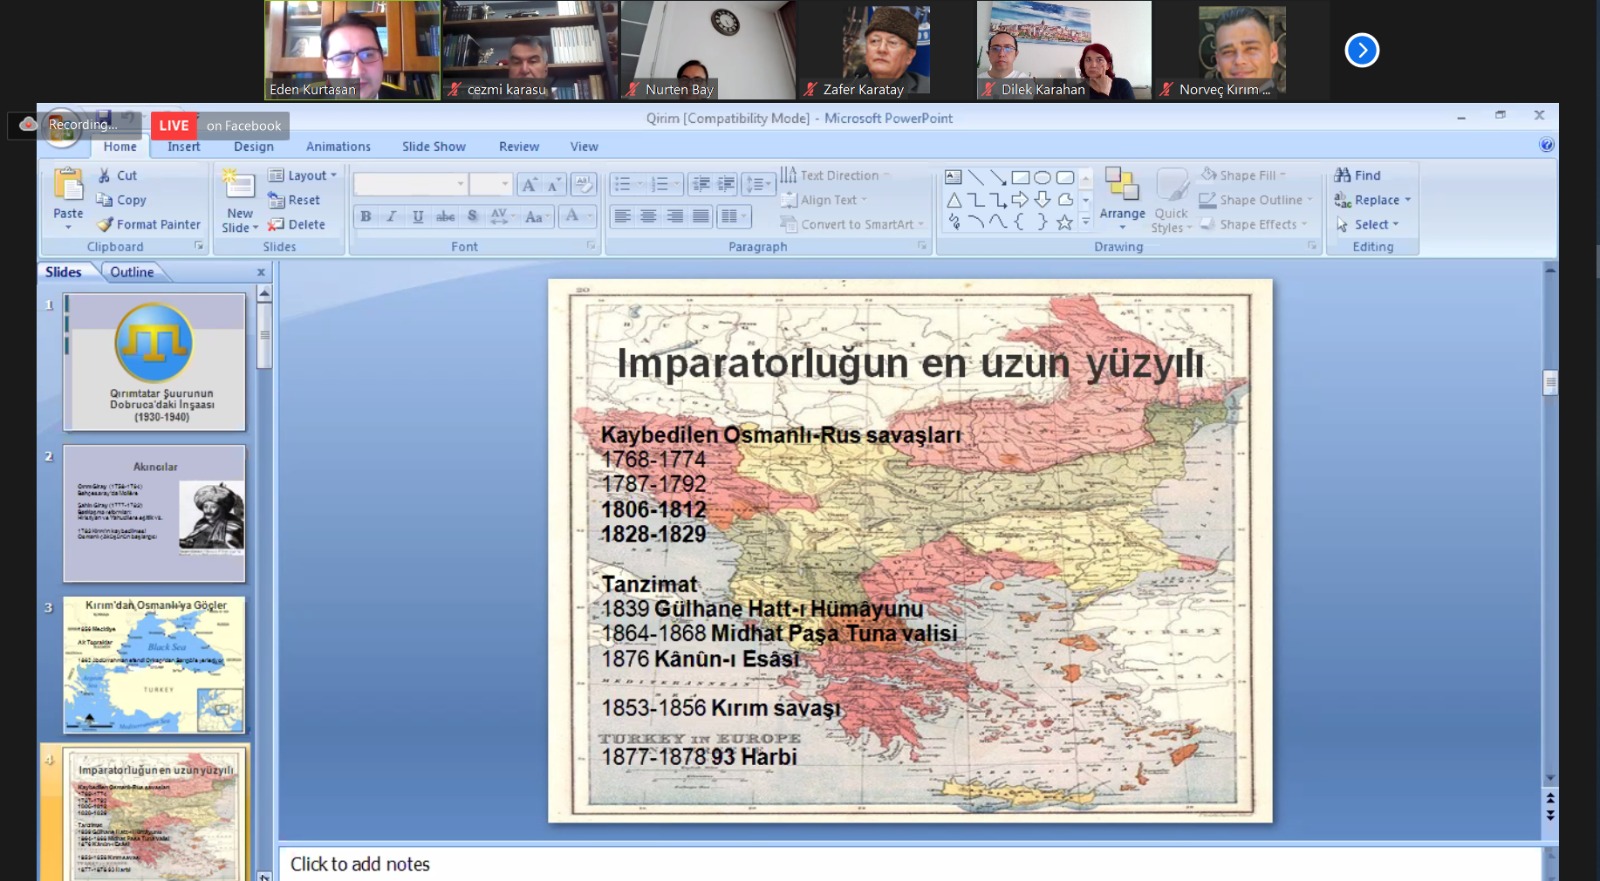Click the Paste clipboard icon
1600x881 pixels.
point(68,185)
